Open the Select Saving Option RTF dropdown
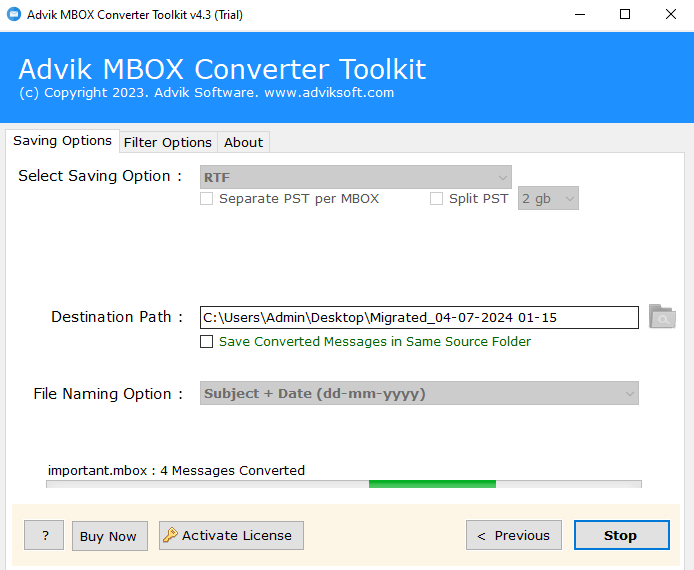This screenshot has height=570, width=694. 356,177
